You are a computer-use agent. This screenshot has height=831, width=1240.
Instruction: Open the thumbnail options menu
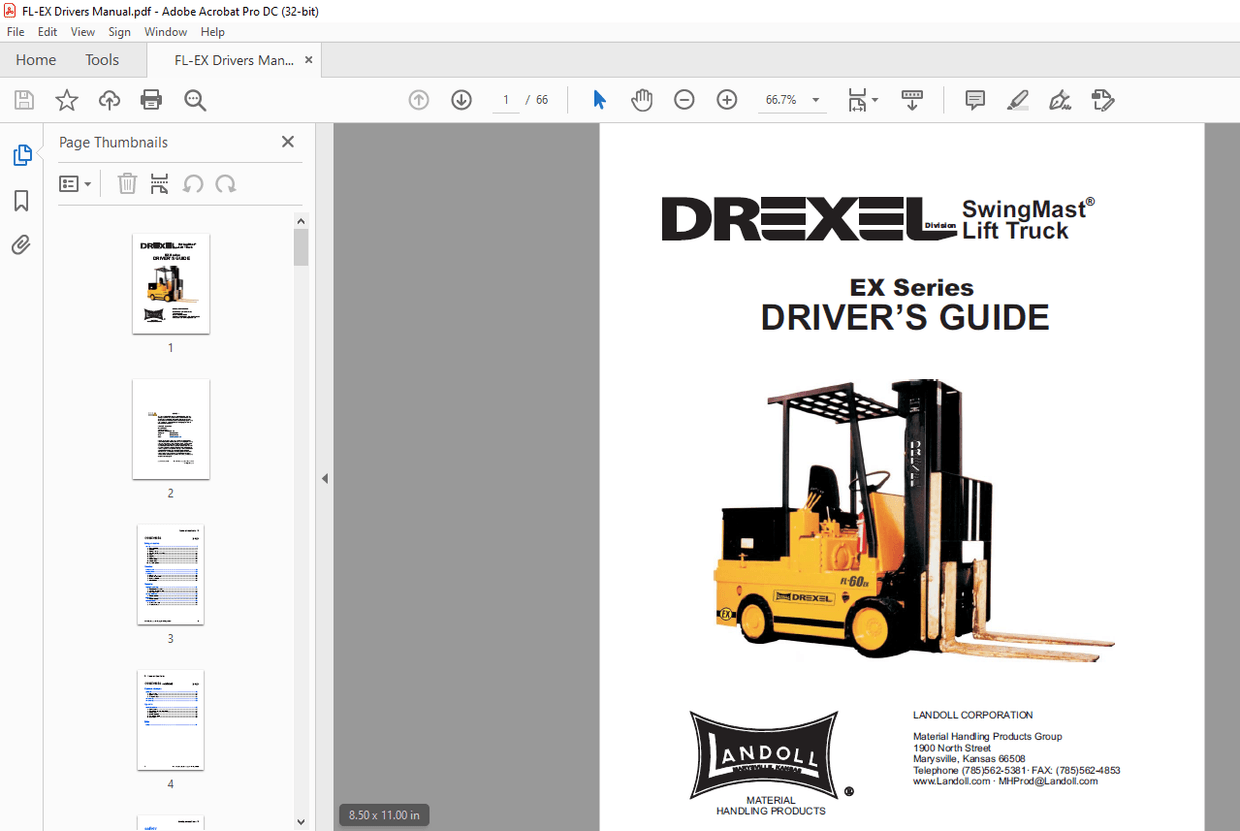[x=74, y=183]
